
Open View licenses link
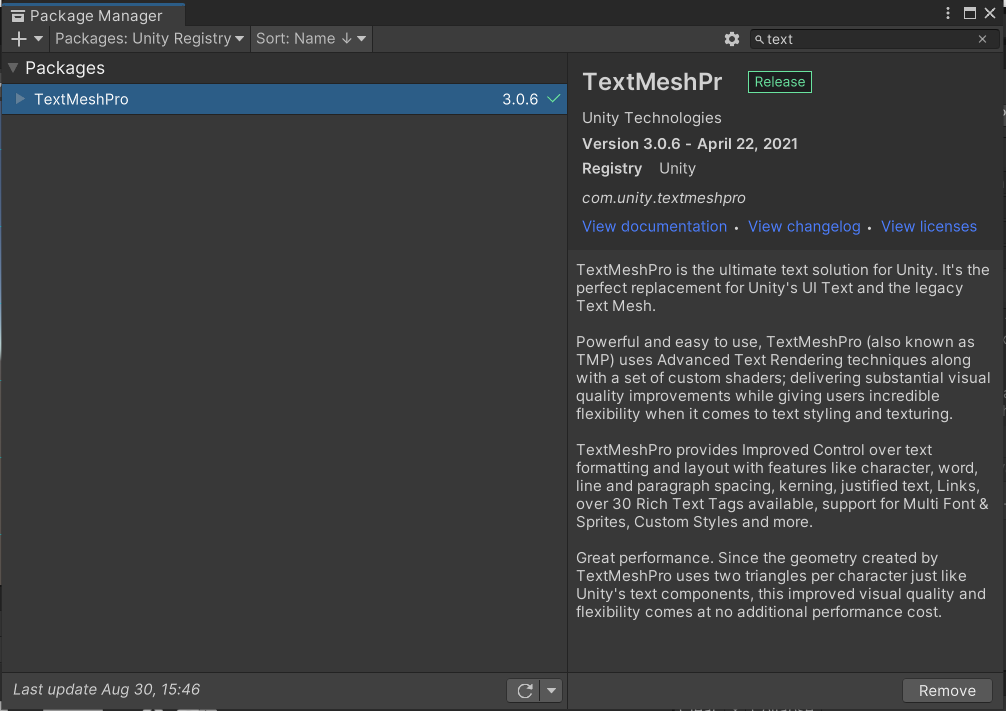pyautogui.click(x=928, y=227)
